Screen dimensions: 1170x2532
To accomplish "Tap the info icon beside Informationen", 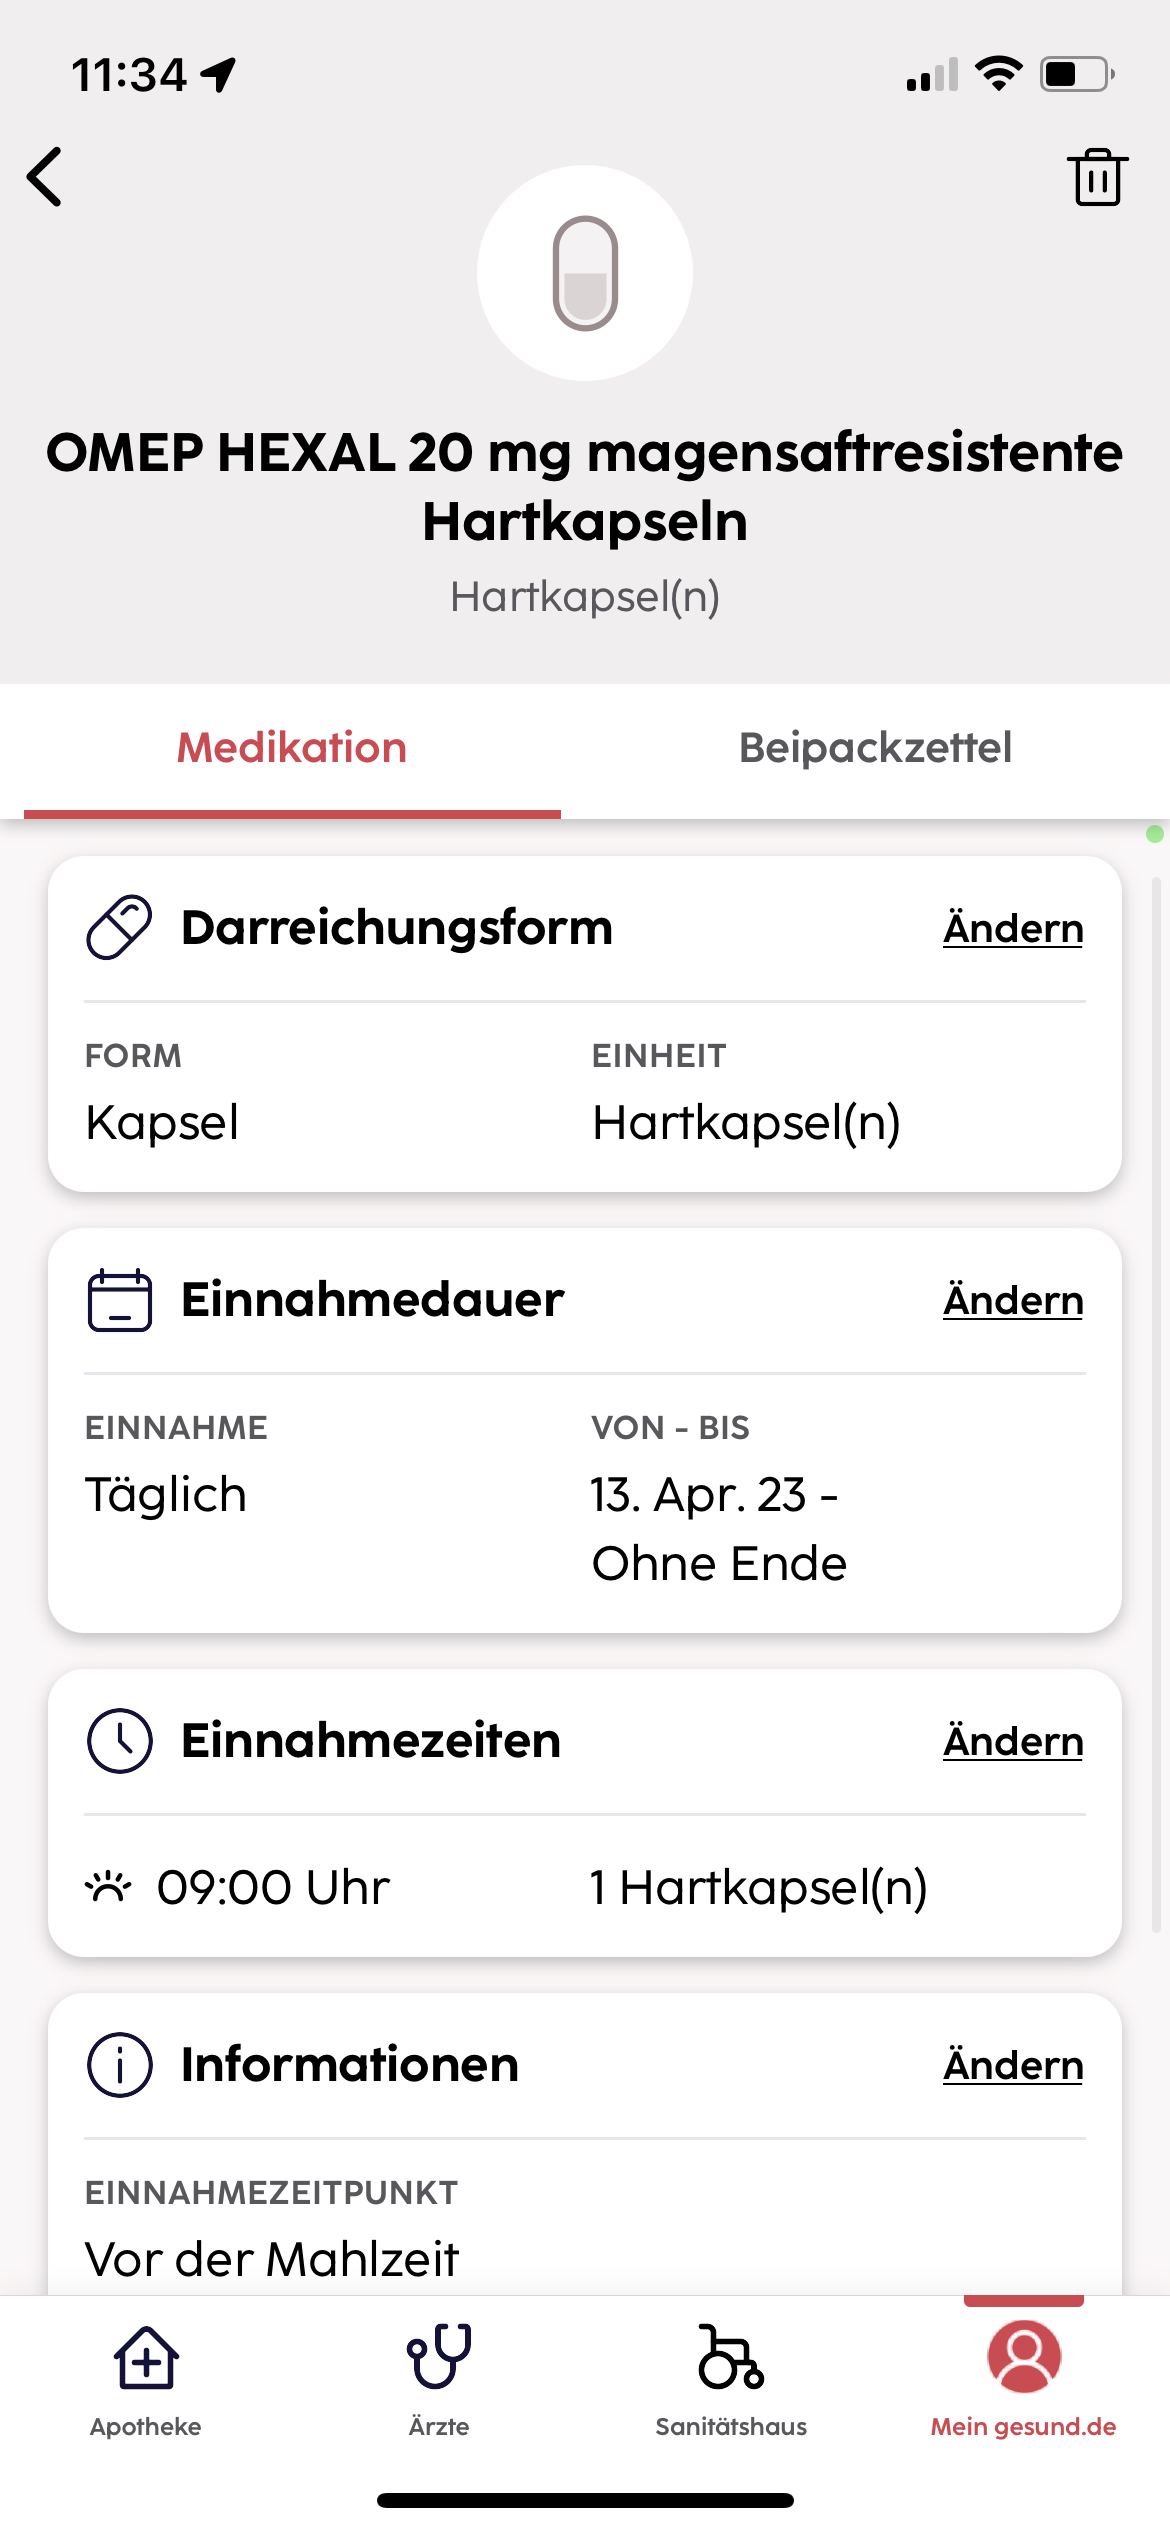I will point(120,2065).
